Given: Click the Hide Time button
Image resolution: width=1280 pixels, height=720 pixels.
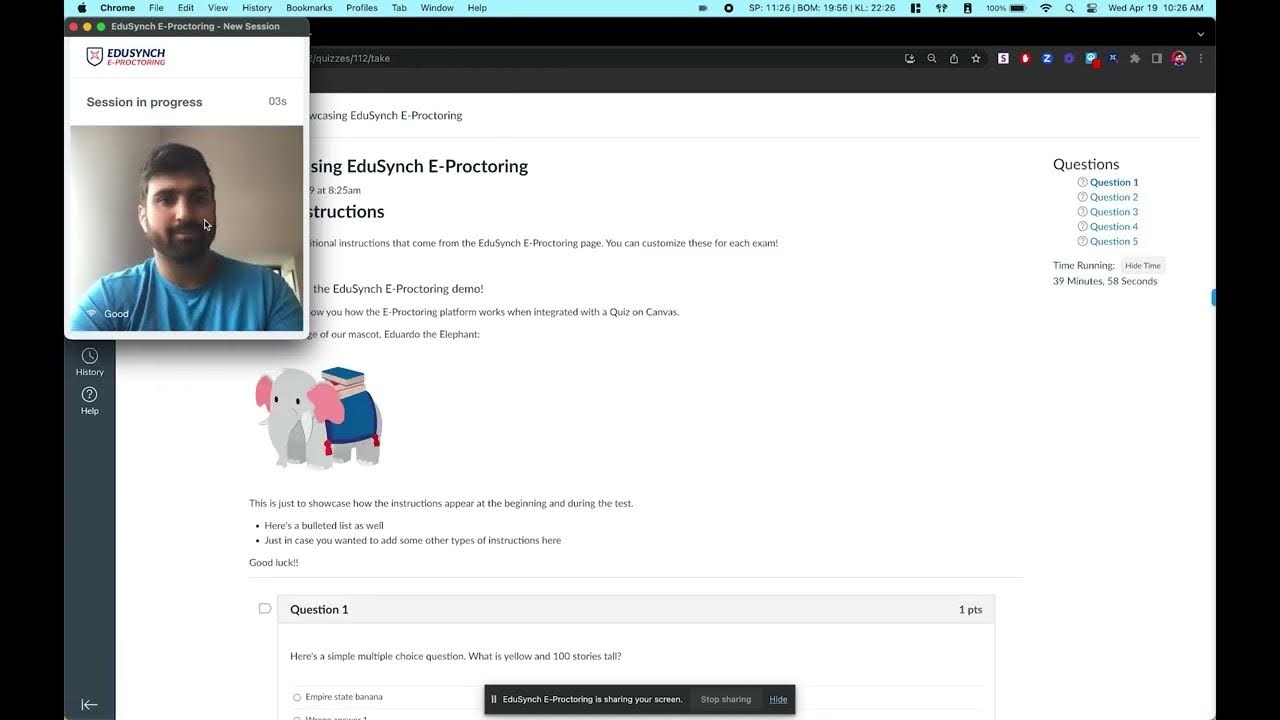Looking at the screenshot, I should [x=1142, y=265].
